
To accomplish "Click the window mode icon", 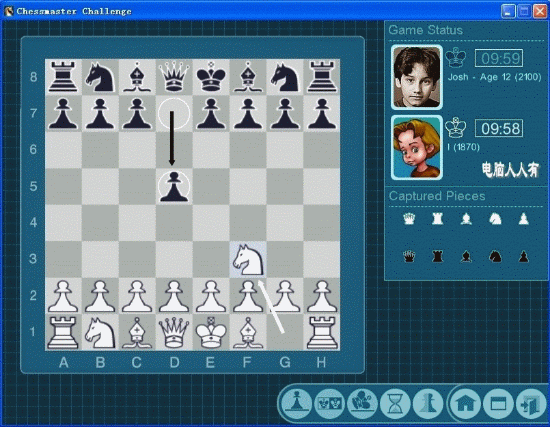I will [498, 404].
